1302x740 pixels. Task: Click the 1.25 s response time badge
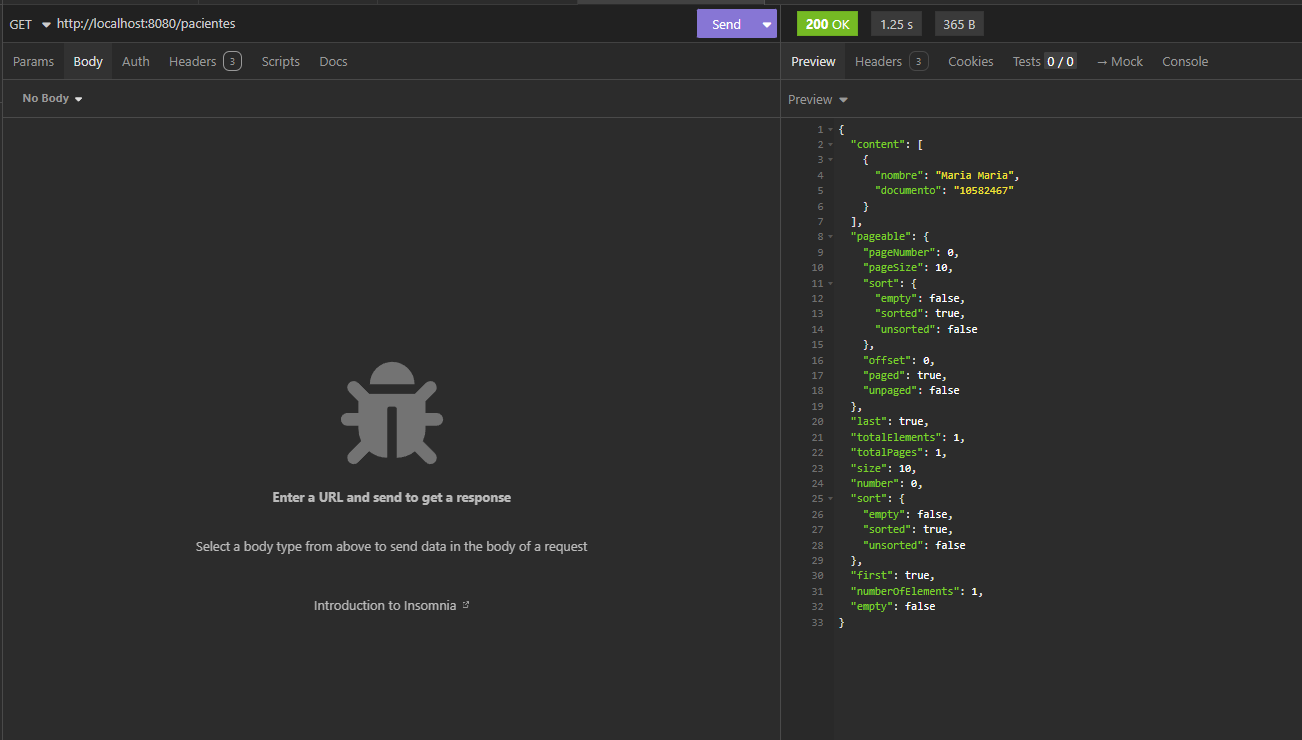pyautogui.click(x=896, y=24)
